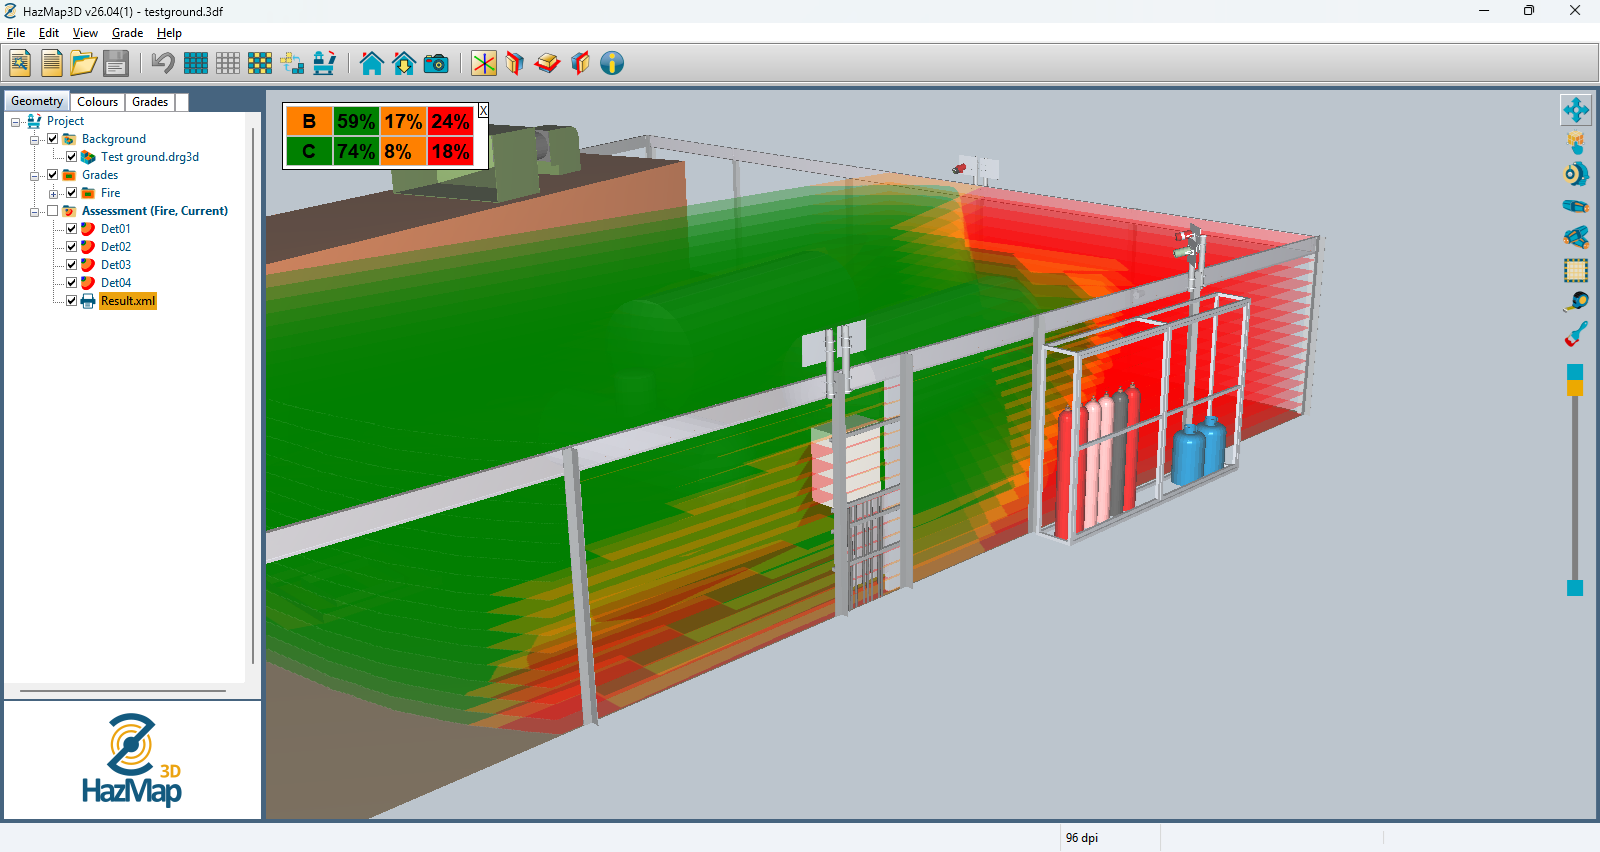1600x852 pixels.
Task: Select the tape measure tool
Action: [x=1576, y=302]
